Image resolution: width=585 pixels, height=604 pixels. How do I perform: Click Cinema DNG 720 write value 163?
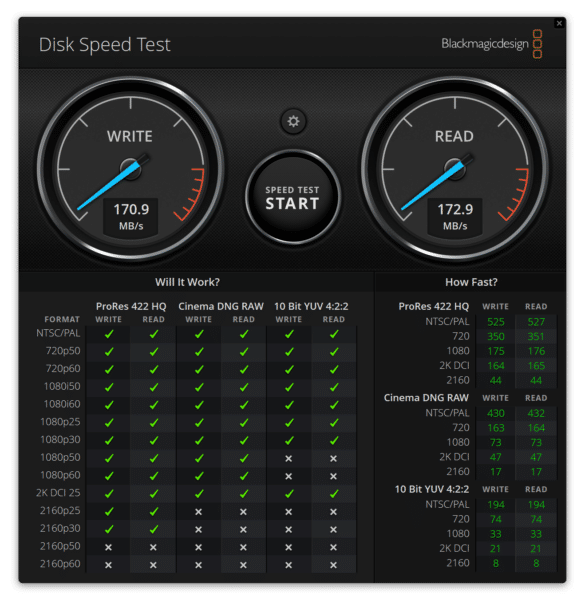pos(496,428)
